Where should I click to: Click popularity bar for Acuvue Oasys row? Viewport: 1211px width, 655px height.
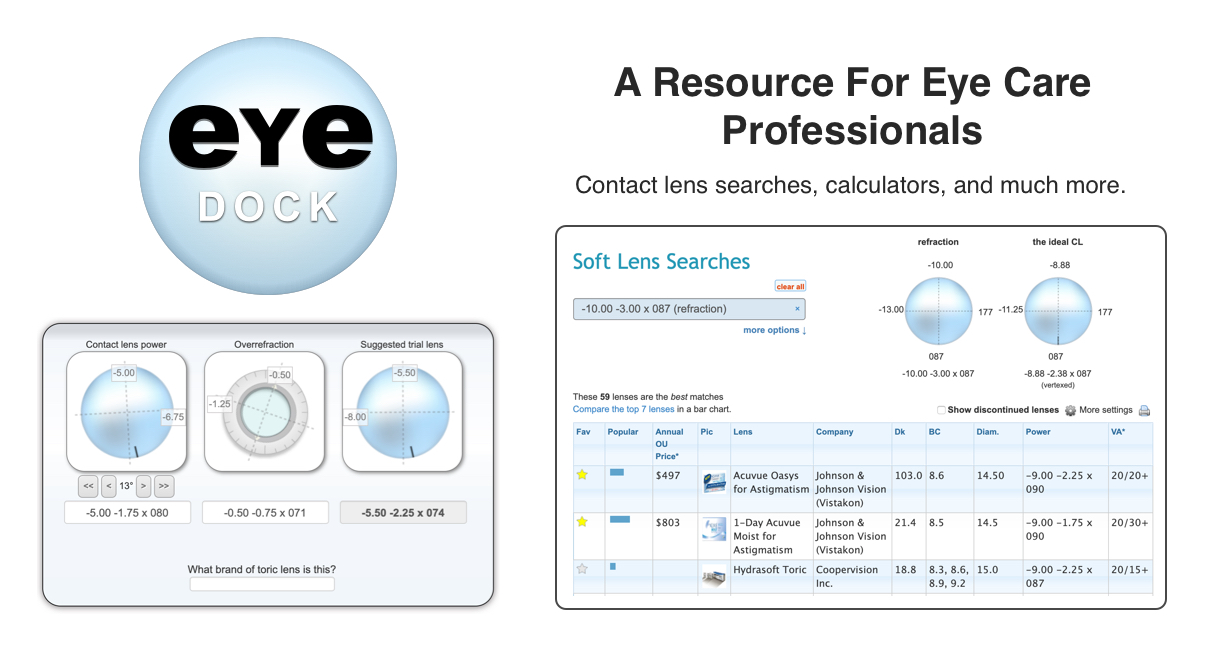click(616, 472)
